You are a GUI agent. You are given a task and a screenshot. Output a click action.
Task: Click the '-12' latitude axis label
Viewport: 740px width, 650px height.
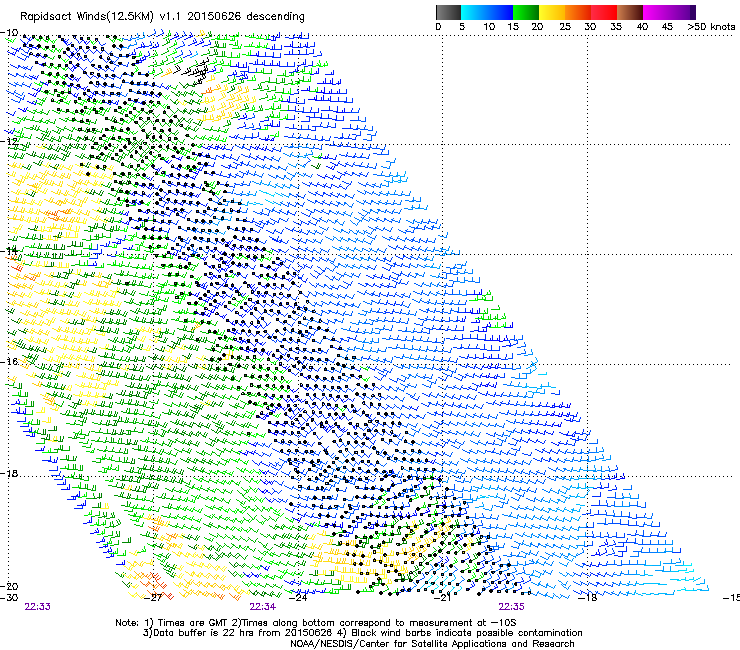click(x=9, y=142)
